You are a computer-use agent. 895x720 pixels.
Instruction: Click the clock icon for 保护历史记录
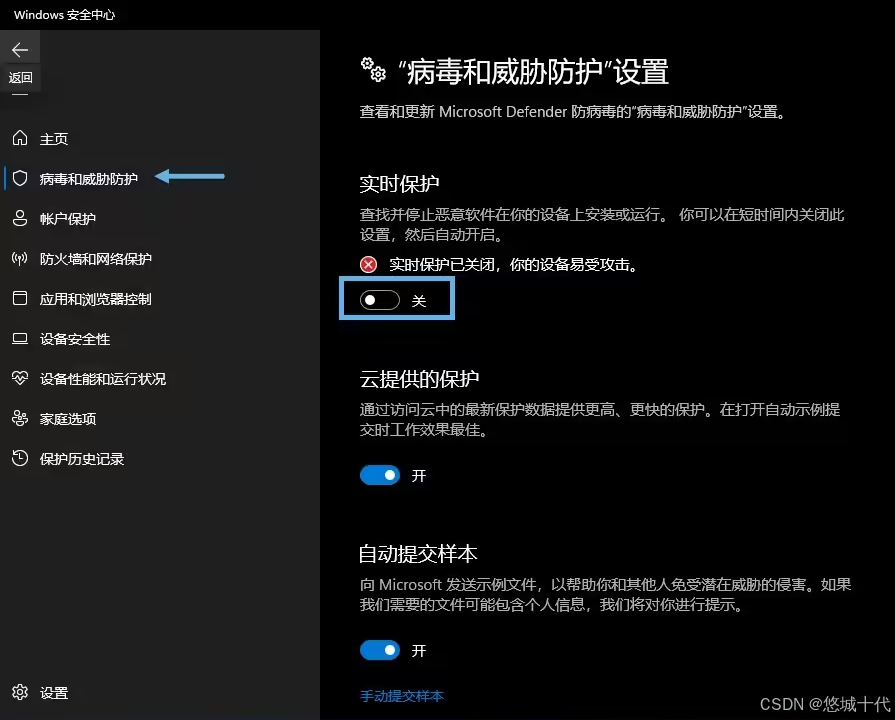coord(20,458)
